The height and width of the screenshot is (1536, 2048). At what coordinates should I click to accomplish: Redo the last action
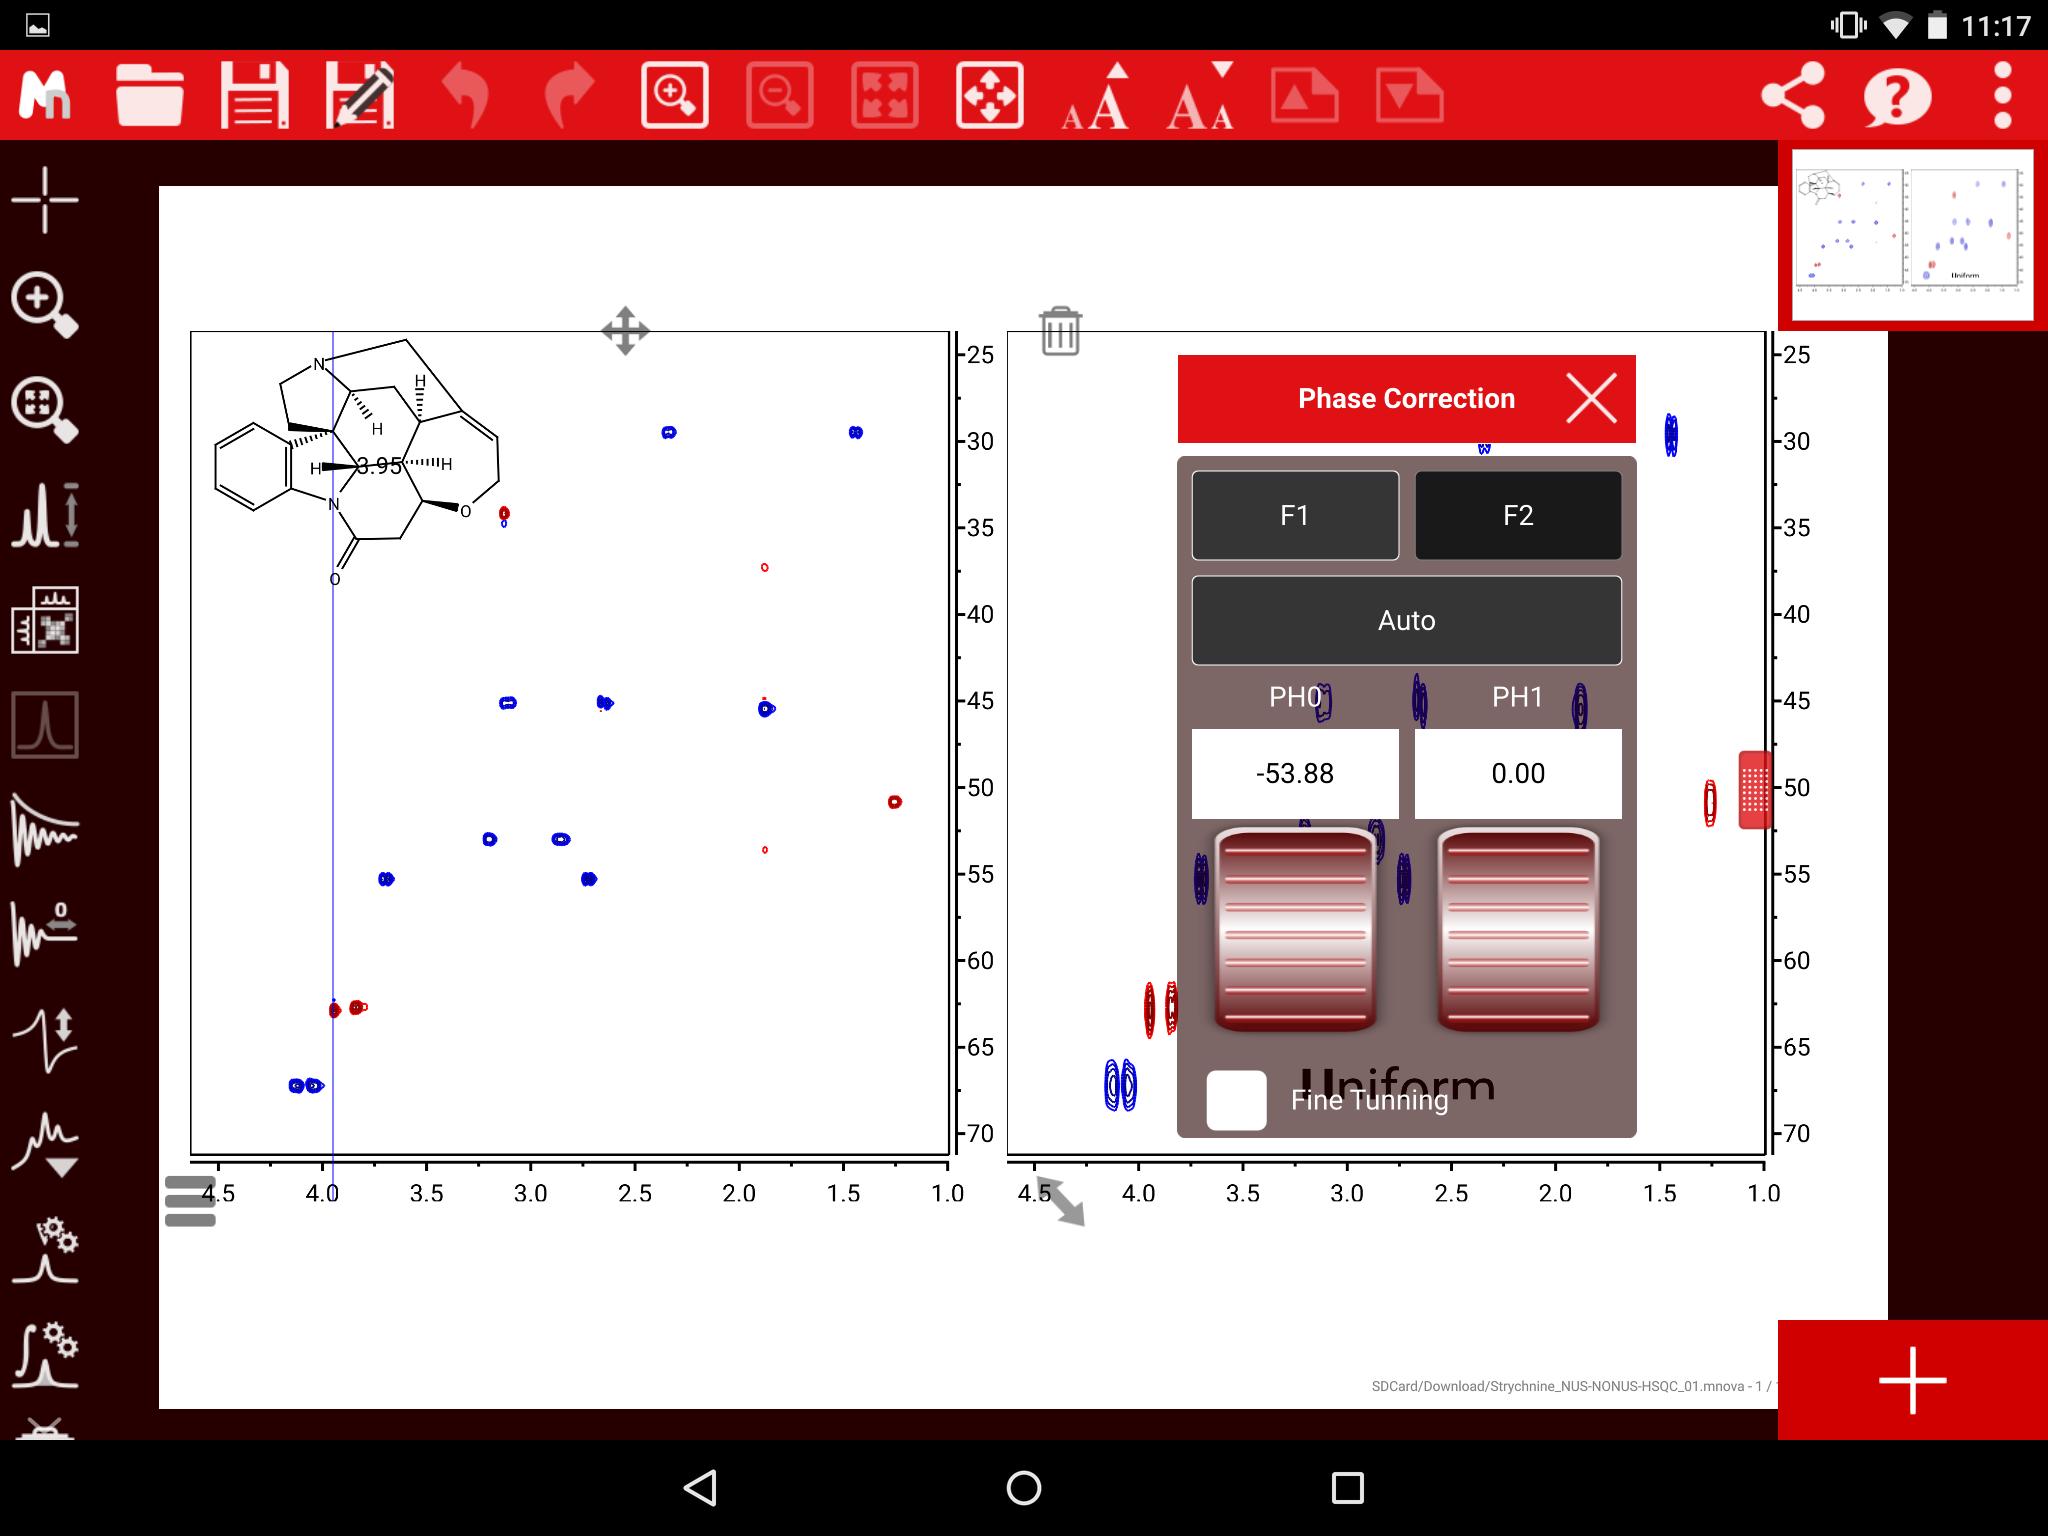tap(570, 95)
